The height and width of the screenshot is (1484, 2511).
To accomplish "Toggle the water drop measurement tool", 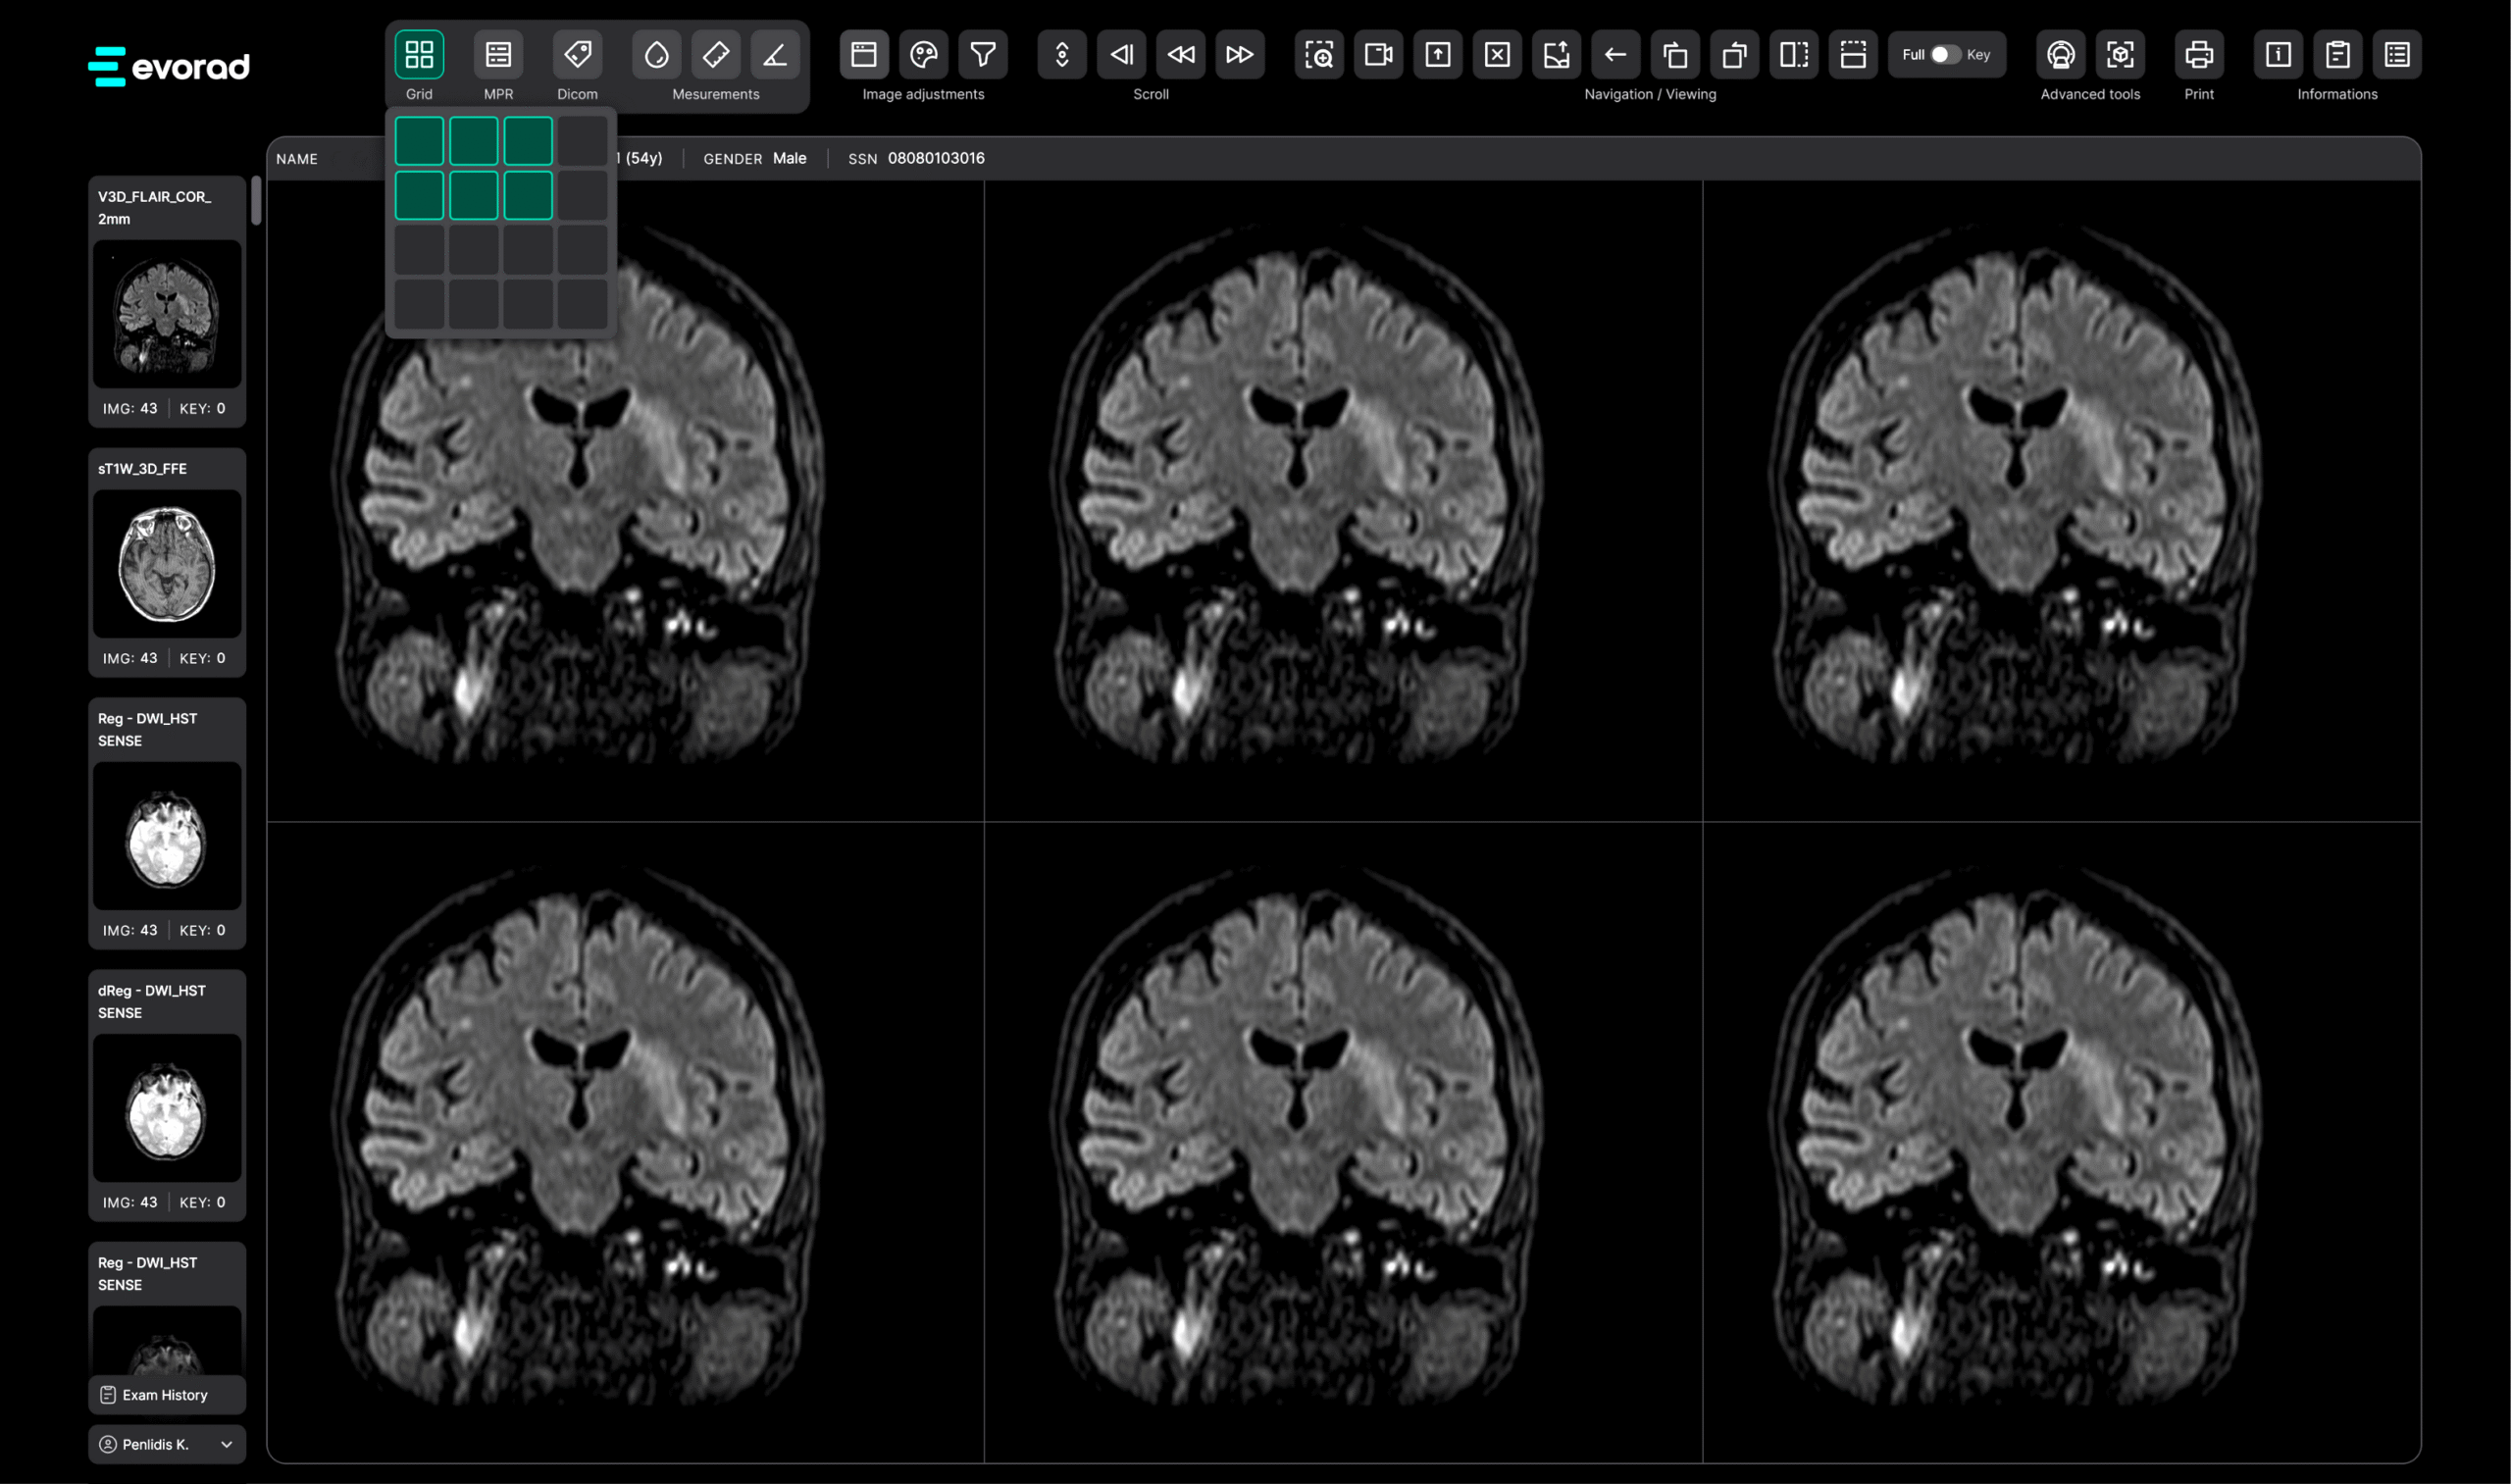I will (x=656, y=54).
